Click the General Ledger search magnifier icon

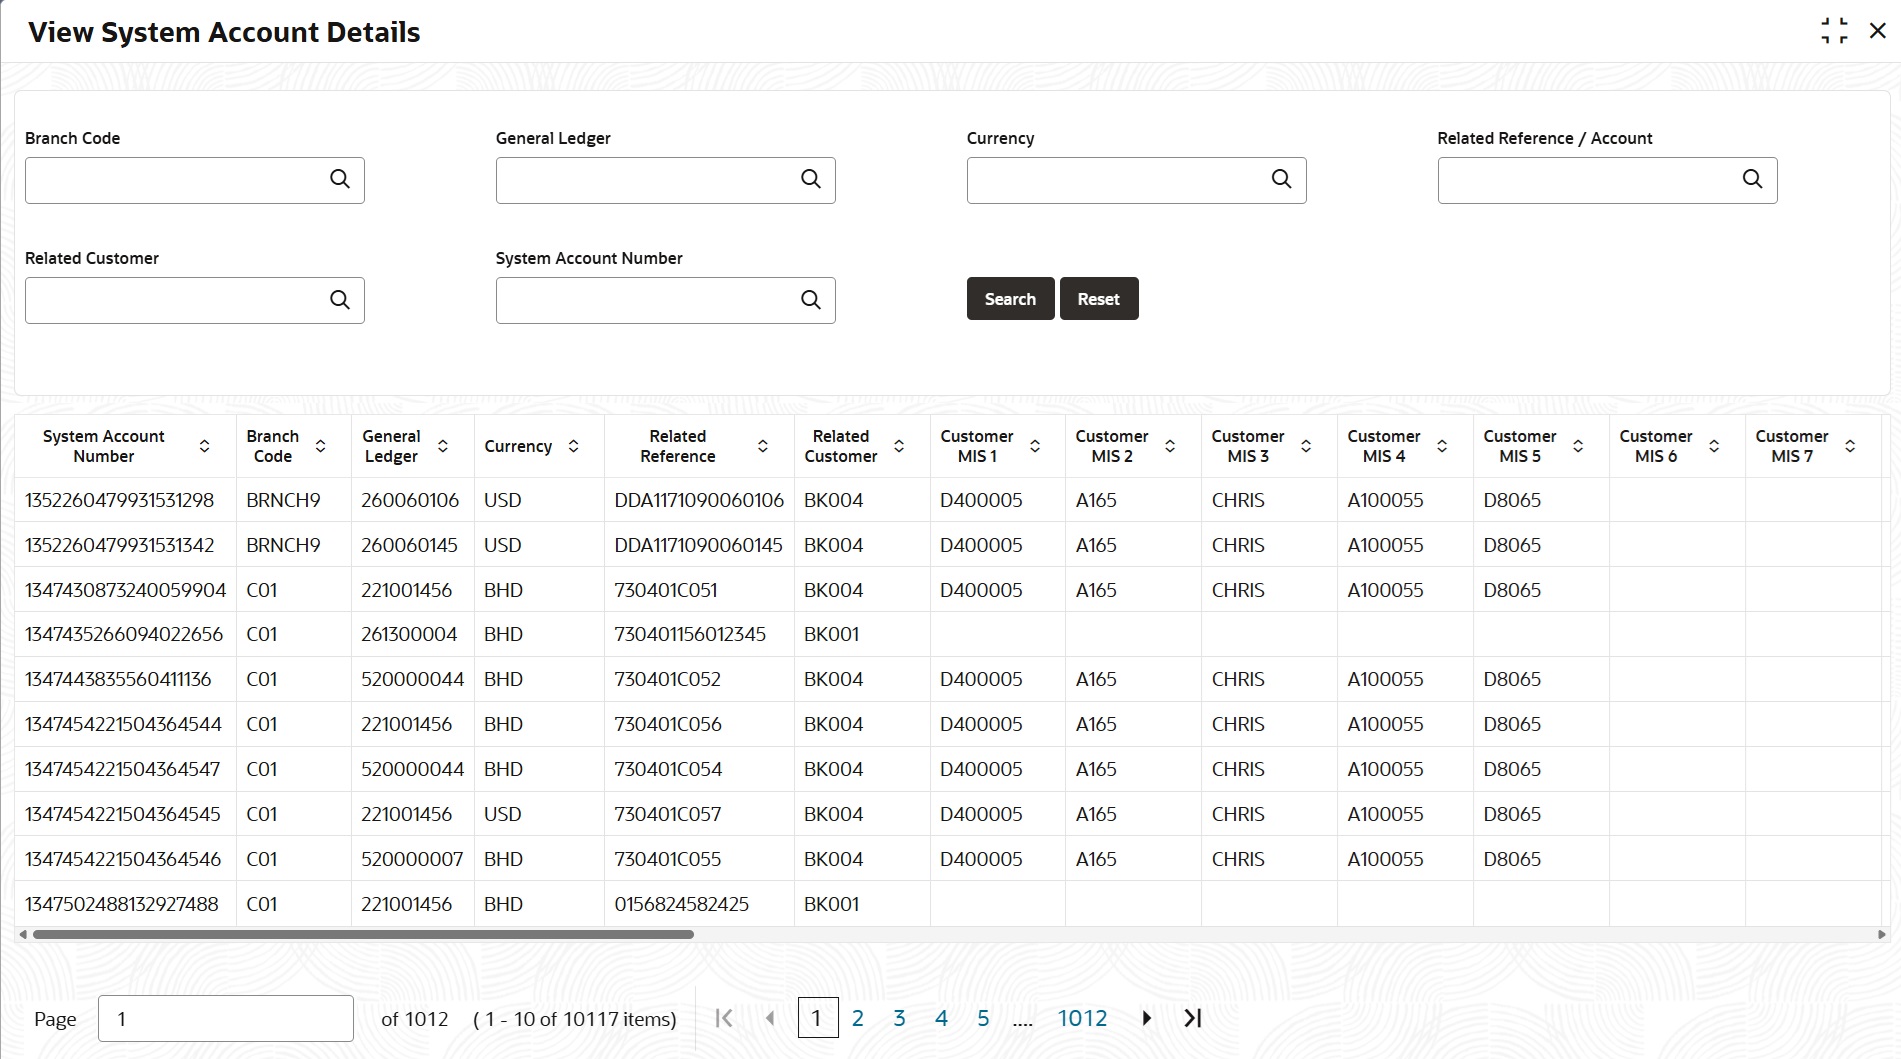click(811, 179)
